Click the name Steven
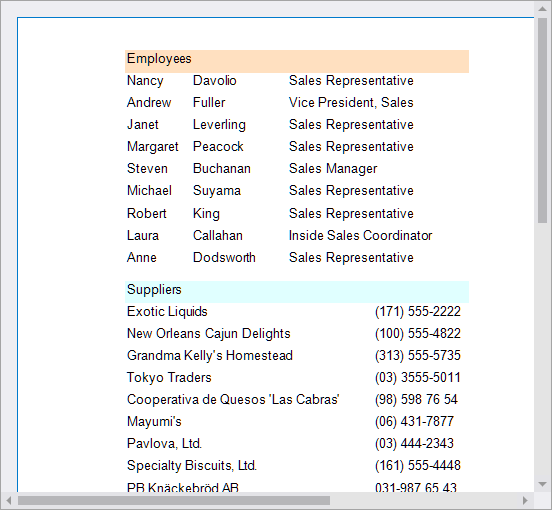Viewport: 552px width, 510px height. click(147, 169)
